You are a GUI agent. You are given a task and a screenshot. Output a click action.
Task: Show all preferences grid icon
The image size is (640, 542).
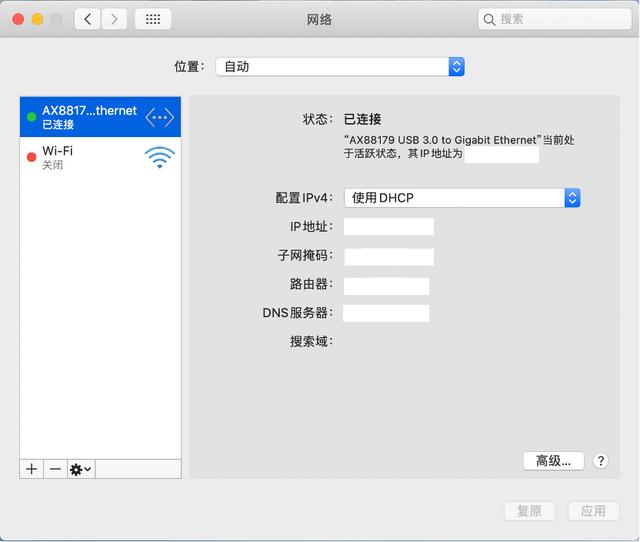(153, 19)
